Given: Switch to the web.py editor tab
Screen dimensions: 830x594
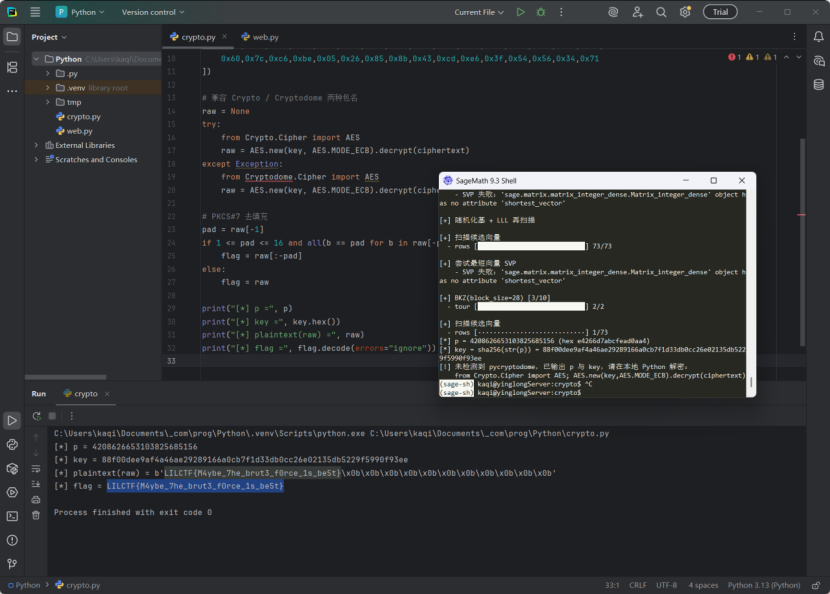Looking at the screenshot, I should pyautogui.click(x=259, y=37).
